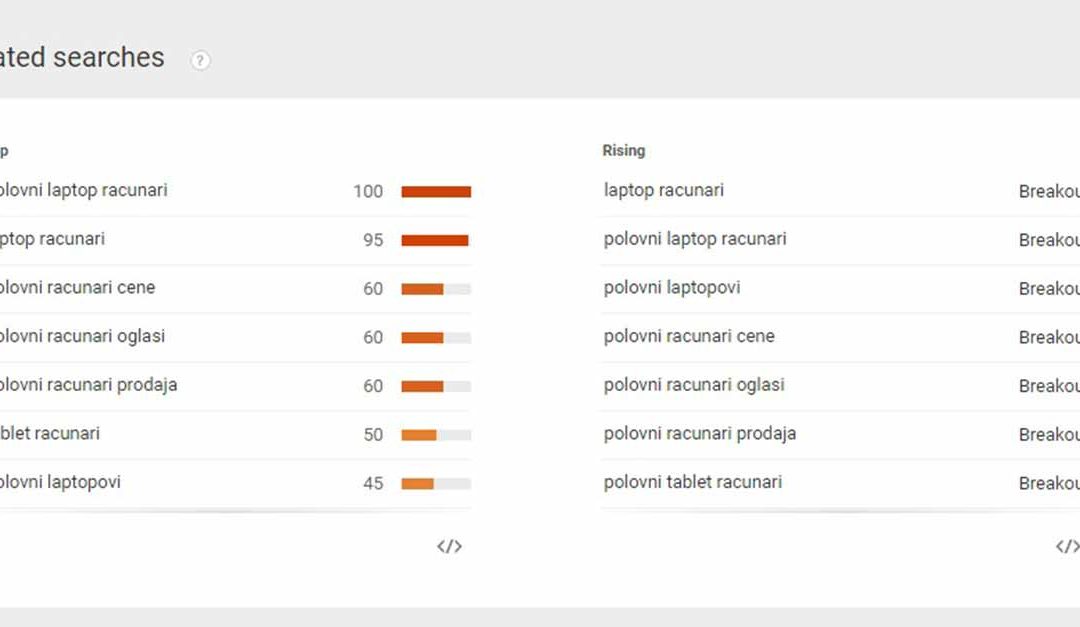Click the help question mark icon
Screen dimensions: 1080x627
tap(201, 60)
